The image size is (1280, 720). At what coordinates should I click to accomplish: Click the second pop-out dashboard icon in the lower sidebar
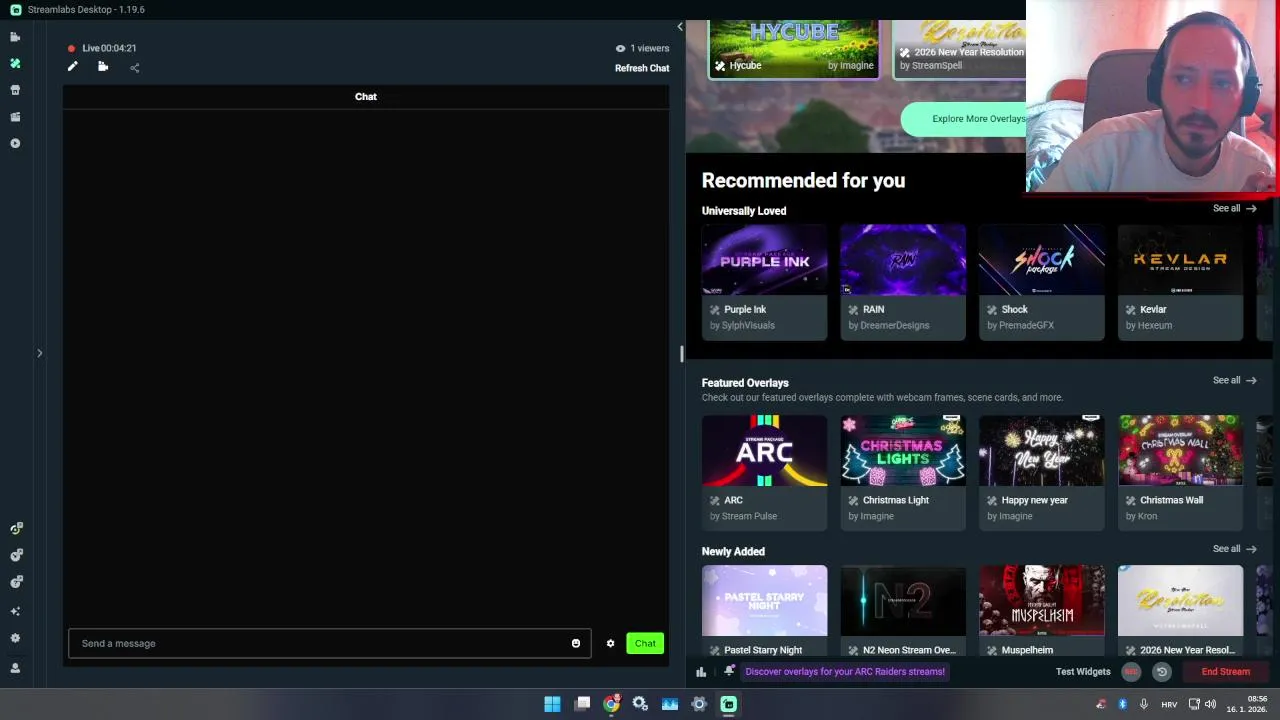click(15, 555)
